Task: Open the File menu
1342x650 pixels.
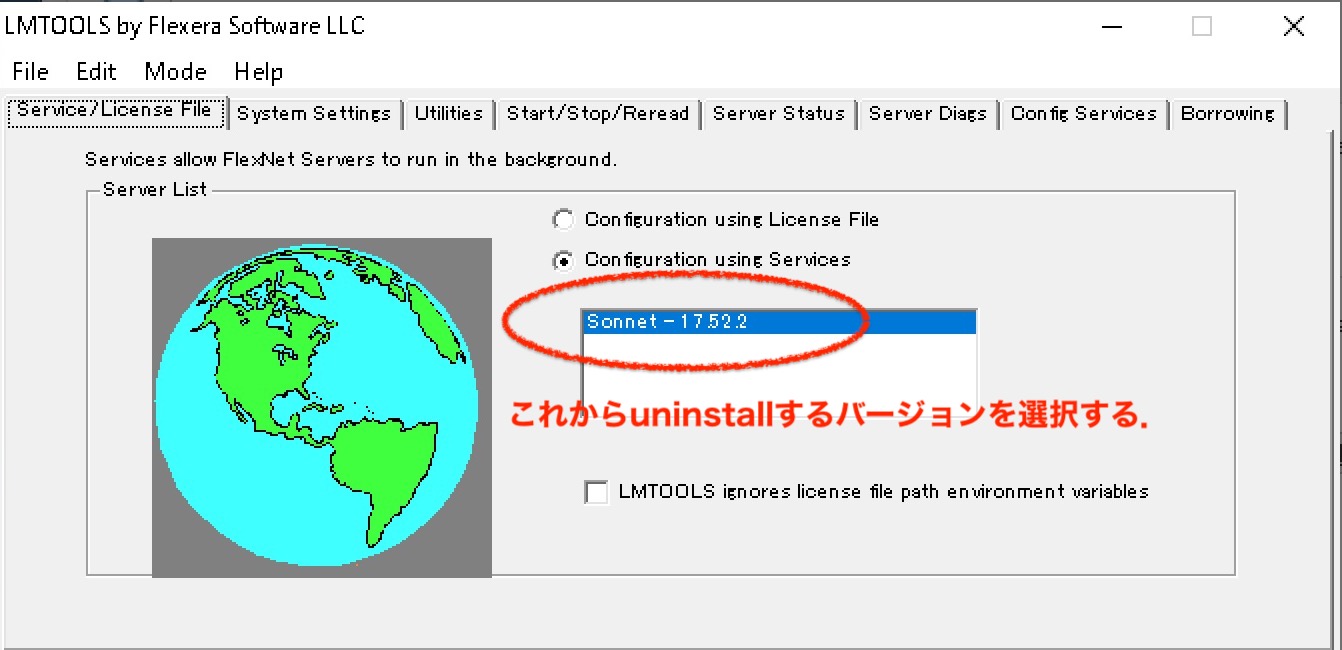Action: [30, 72]
